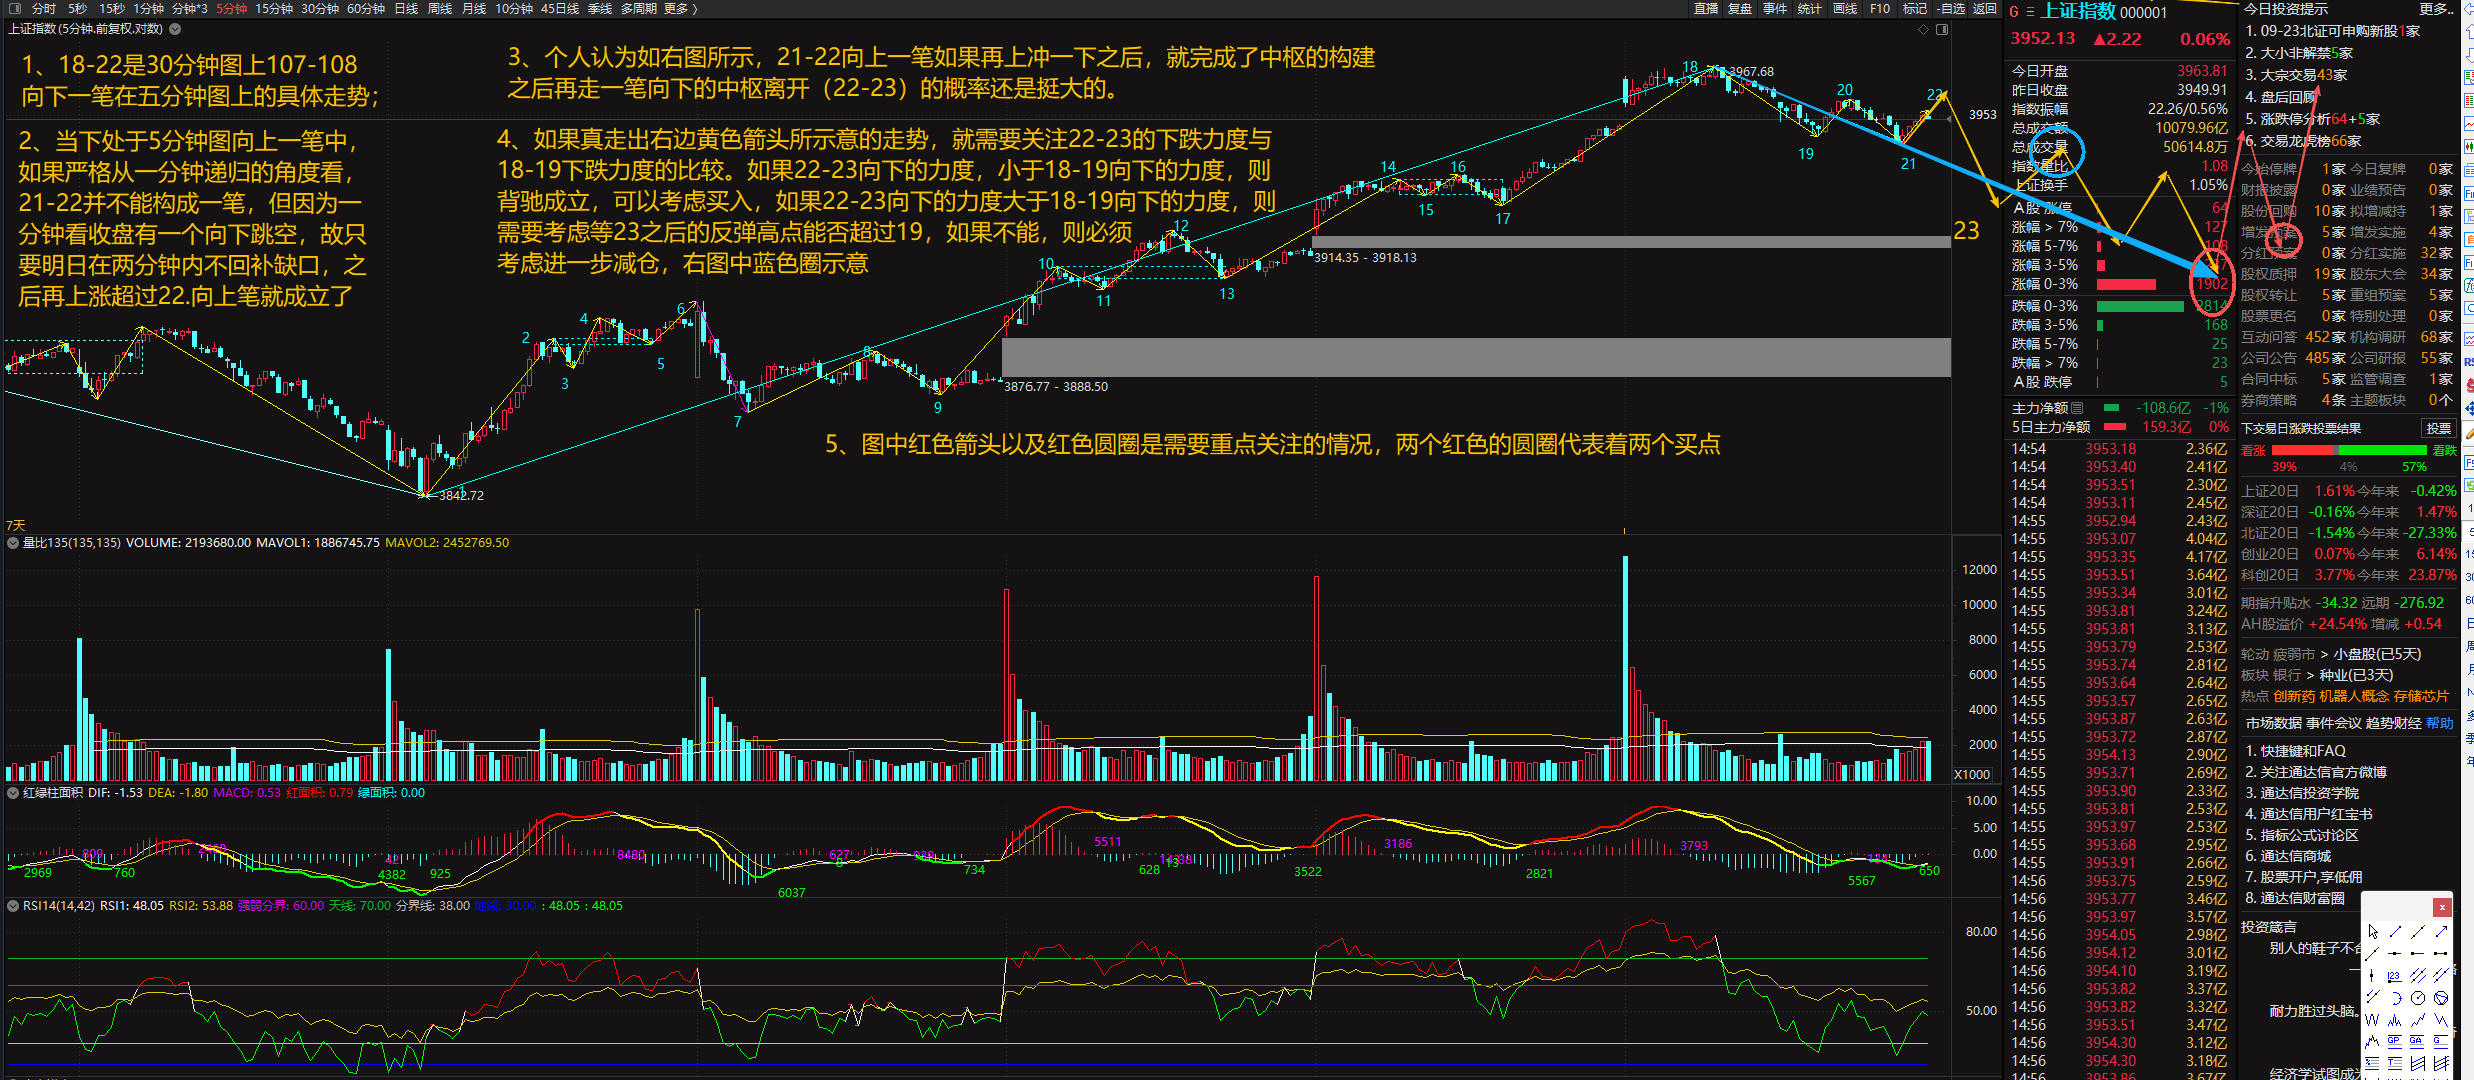Screen dimensions: 2474x1080
Task: Click the window-restore icon on the chart header
Action: coord(1942,29)
